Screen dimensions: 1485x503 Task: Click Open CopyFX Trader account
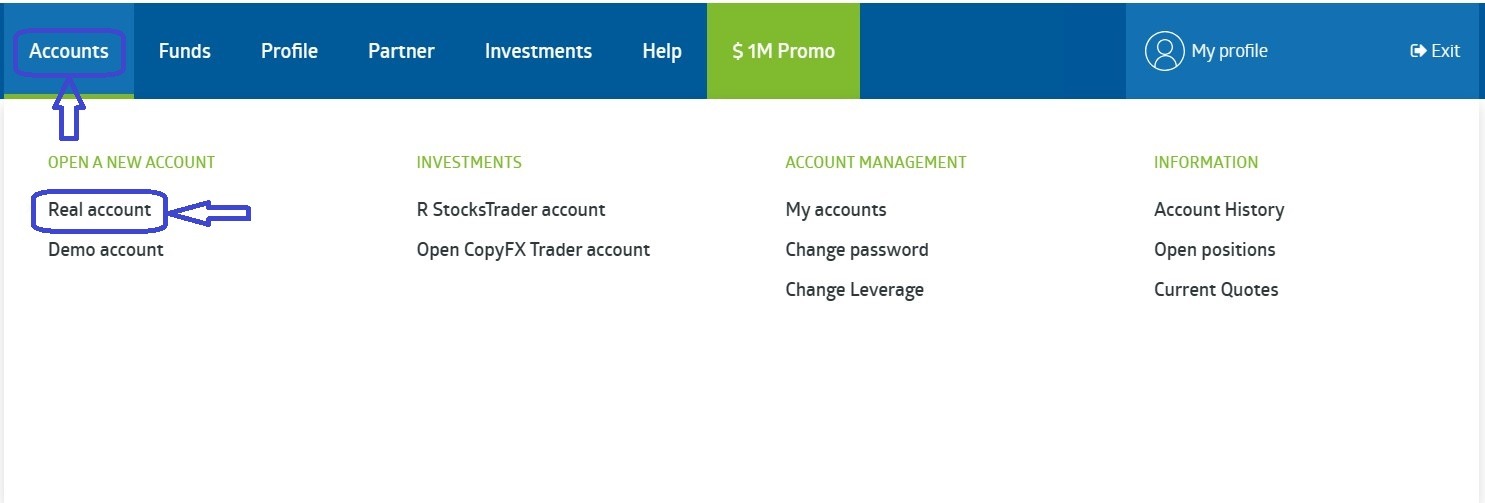[533, 250]
